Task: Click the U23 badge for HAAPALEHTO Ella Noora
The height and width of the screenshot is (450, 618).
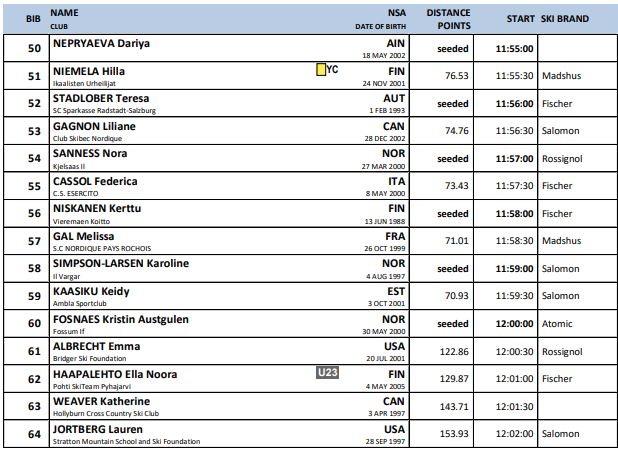Action: [328, 374]
